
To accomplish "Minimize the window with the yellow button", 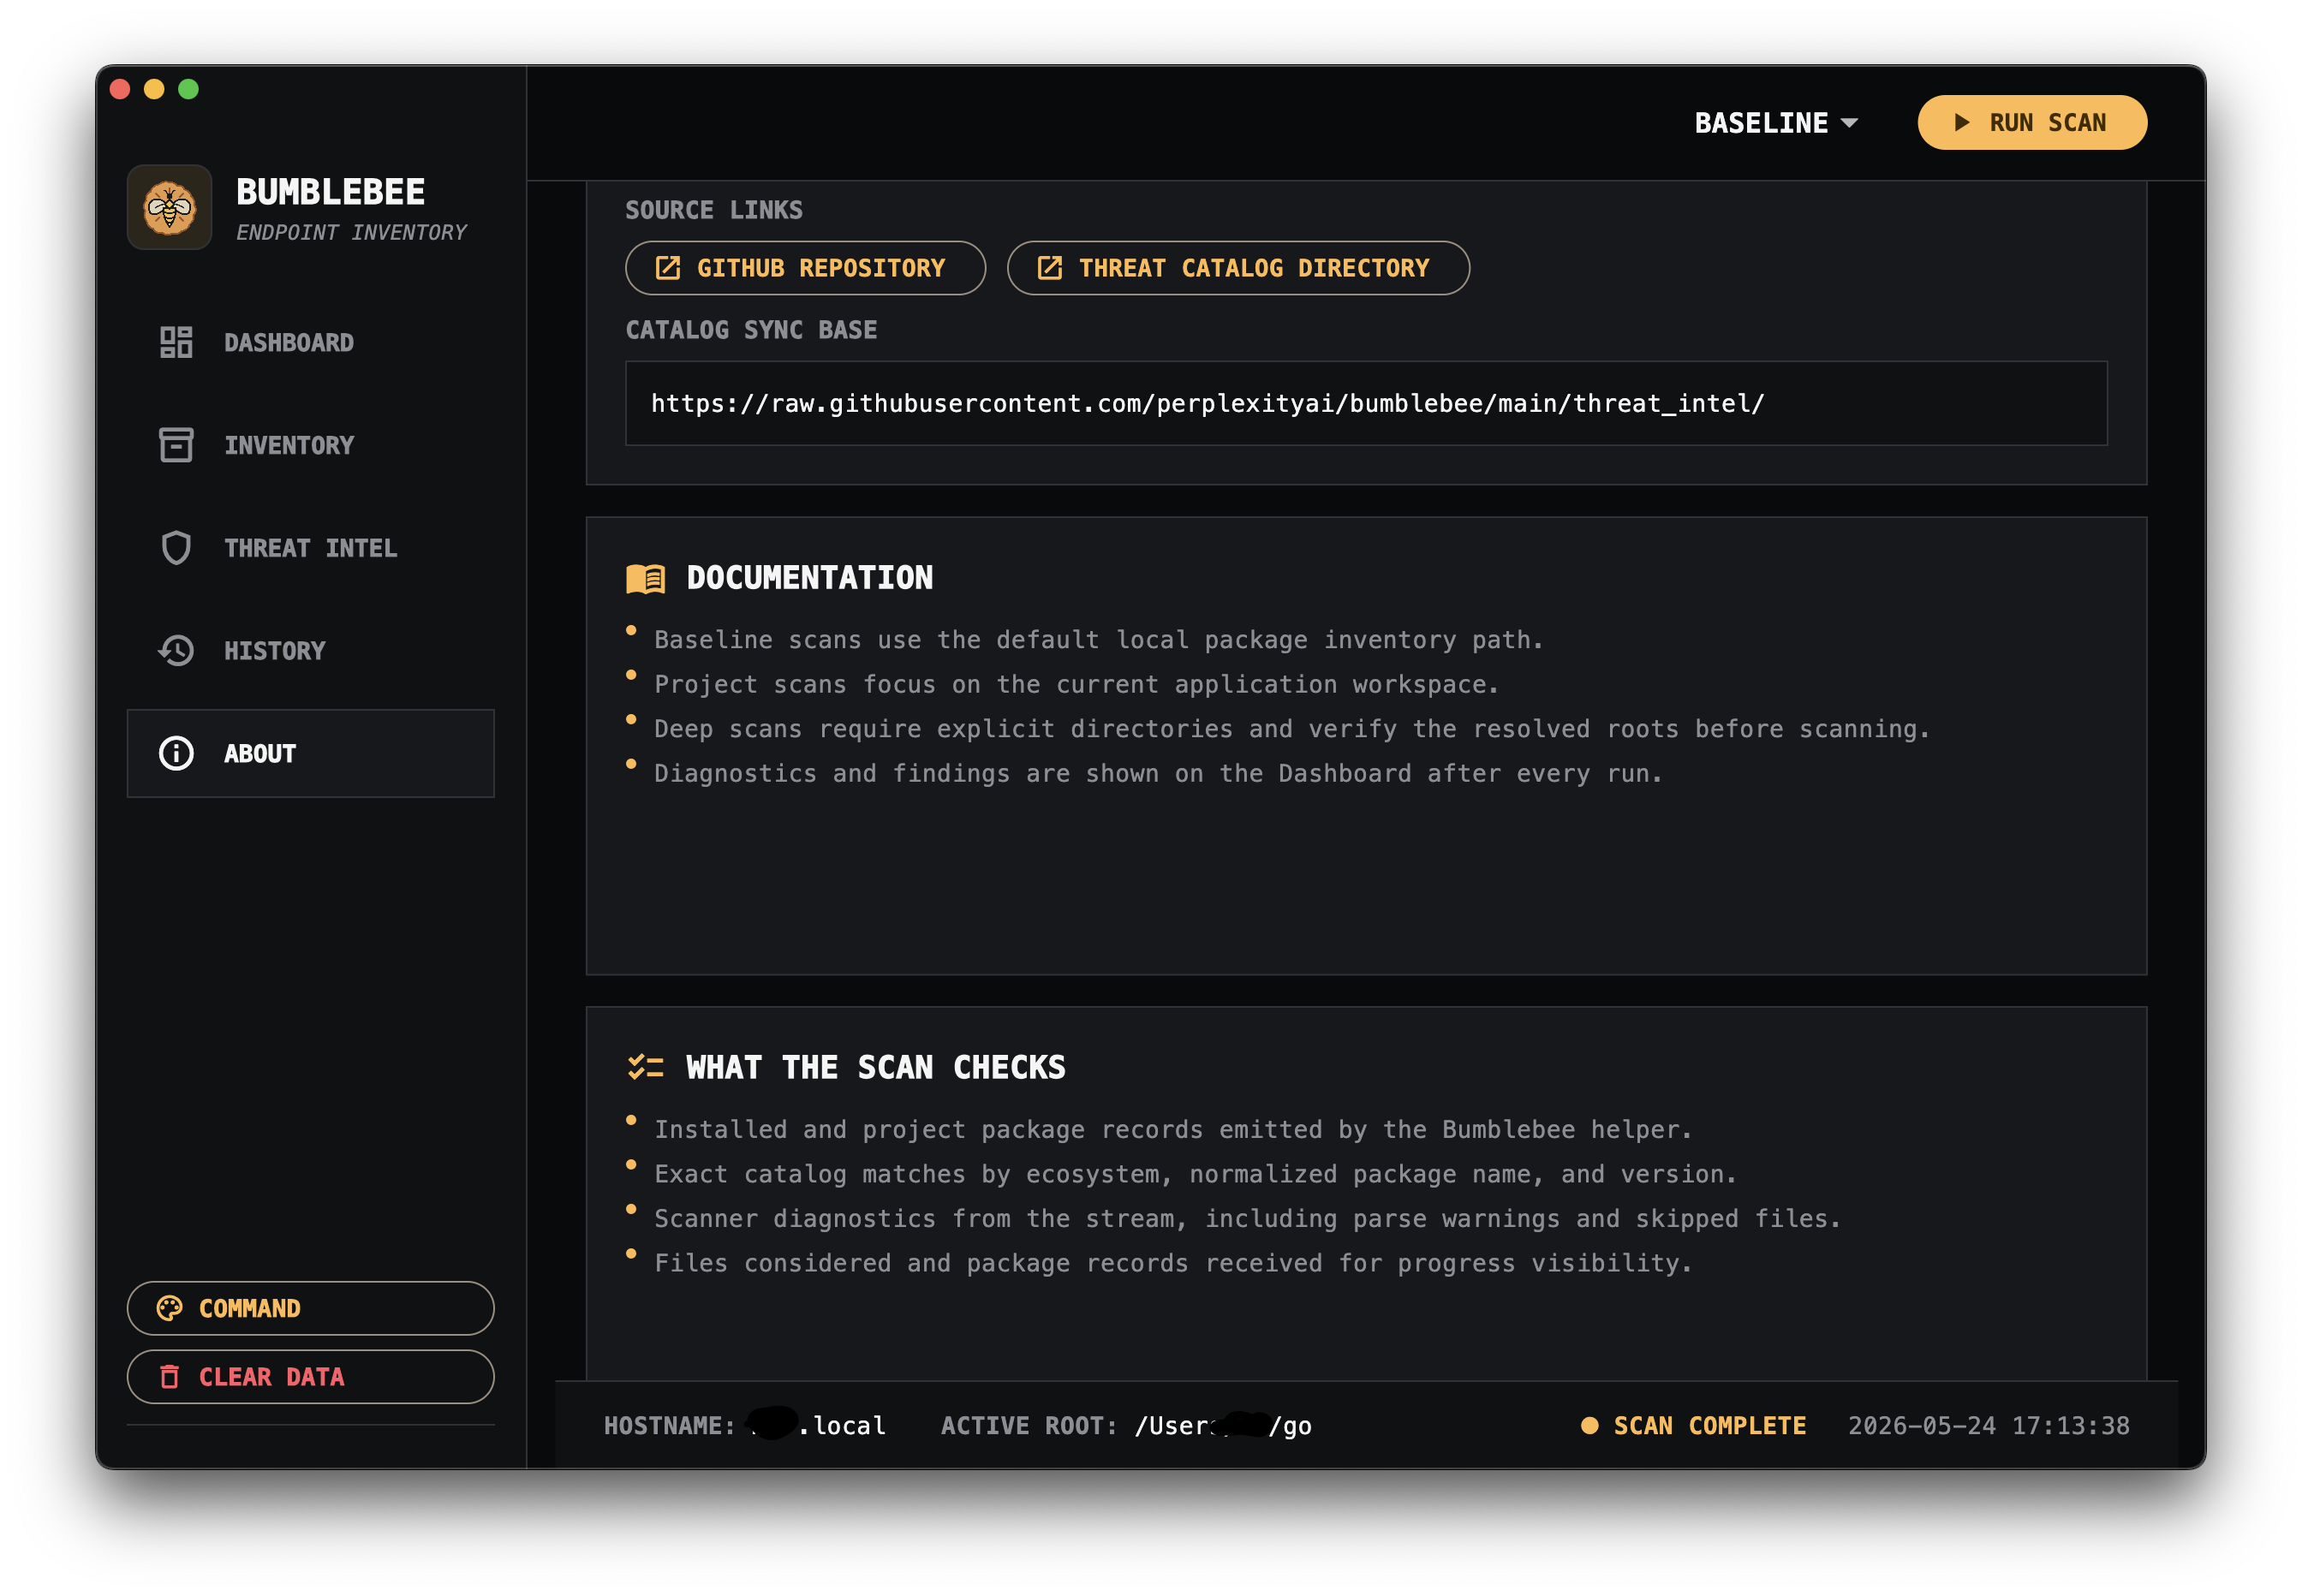I will pyautogui.click(x=154, y=89).
